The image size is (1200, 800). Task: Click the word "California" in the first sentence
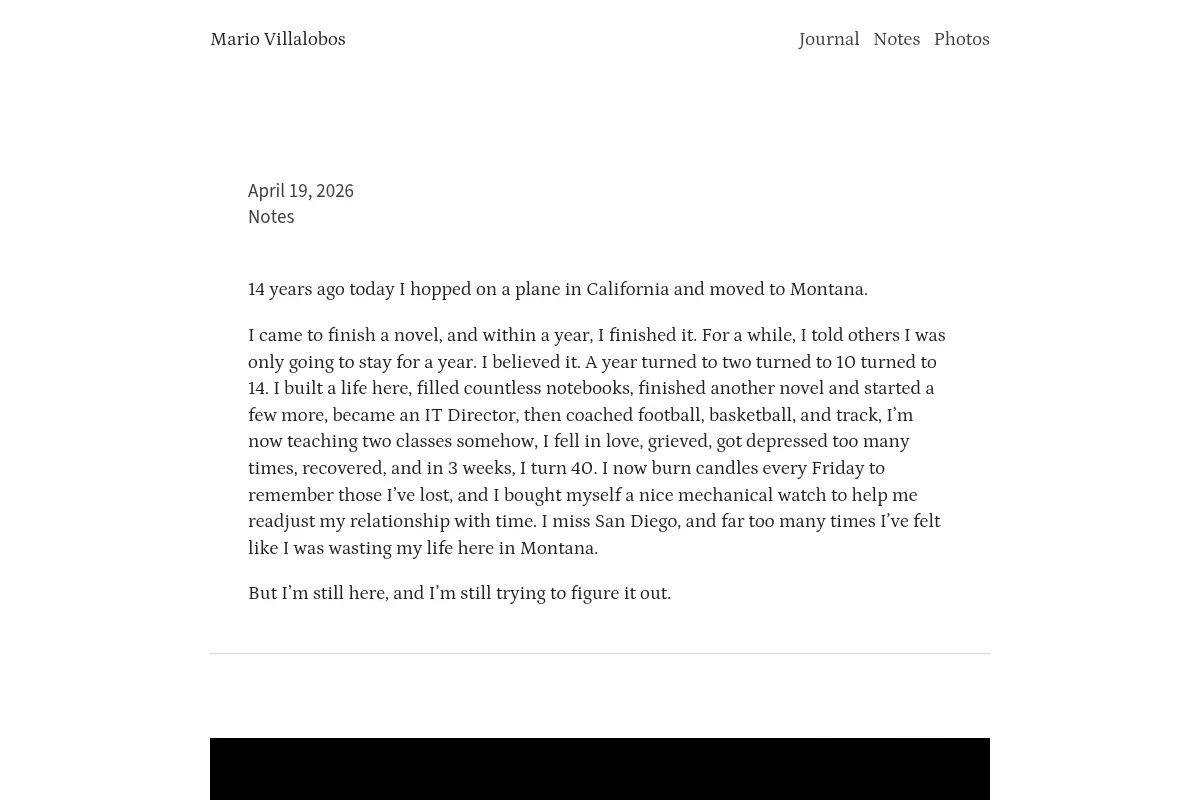click(x=627, y=290)
